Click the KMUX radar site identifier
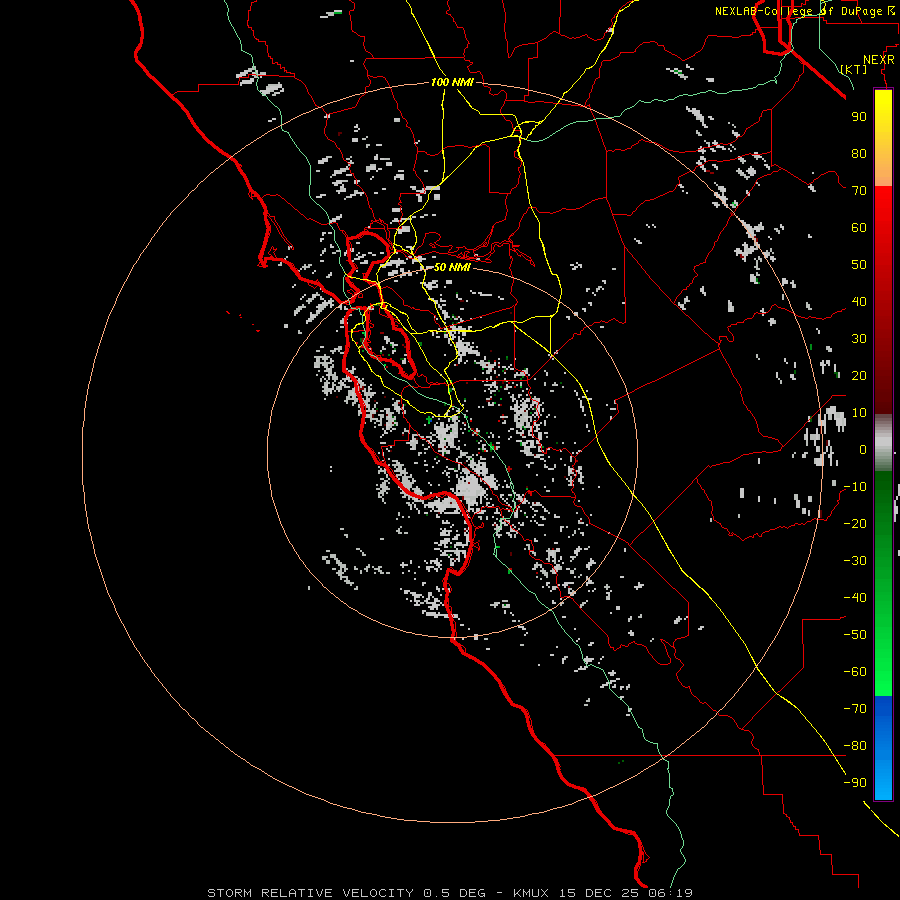900x900 pixels. pyautogui.click(x=531, y=893)
